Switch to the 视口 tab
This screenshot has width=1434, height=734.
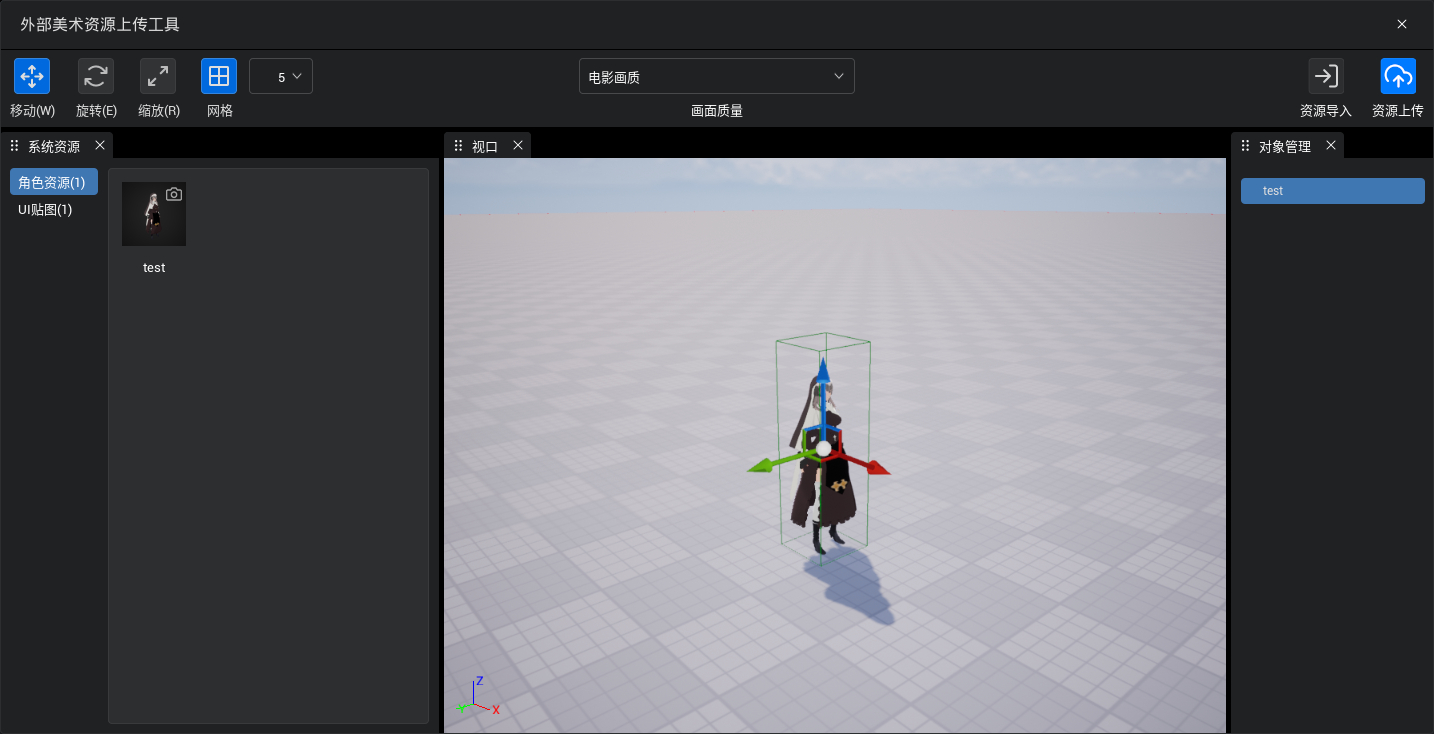pyautogui.click(x=485, y=146)
